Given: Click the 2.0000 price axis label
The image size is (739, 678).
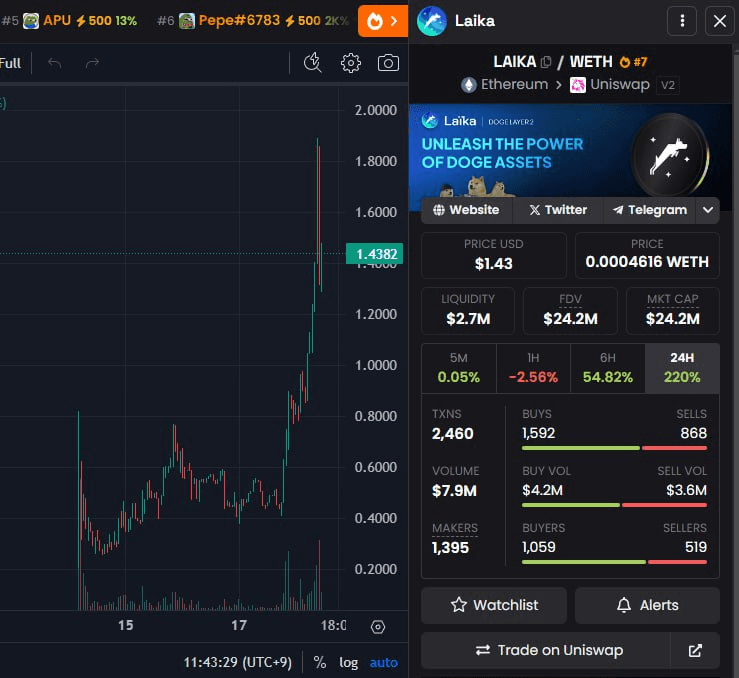Looking at the screenshot, I should (376, 110).
